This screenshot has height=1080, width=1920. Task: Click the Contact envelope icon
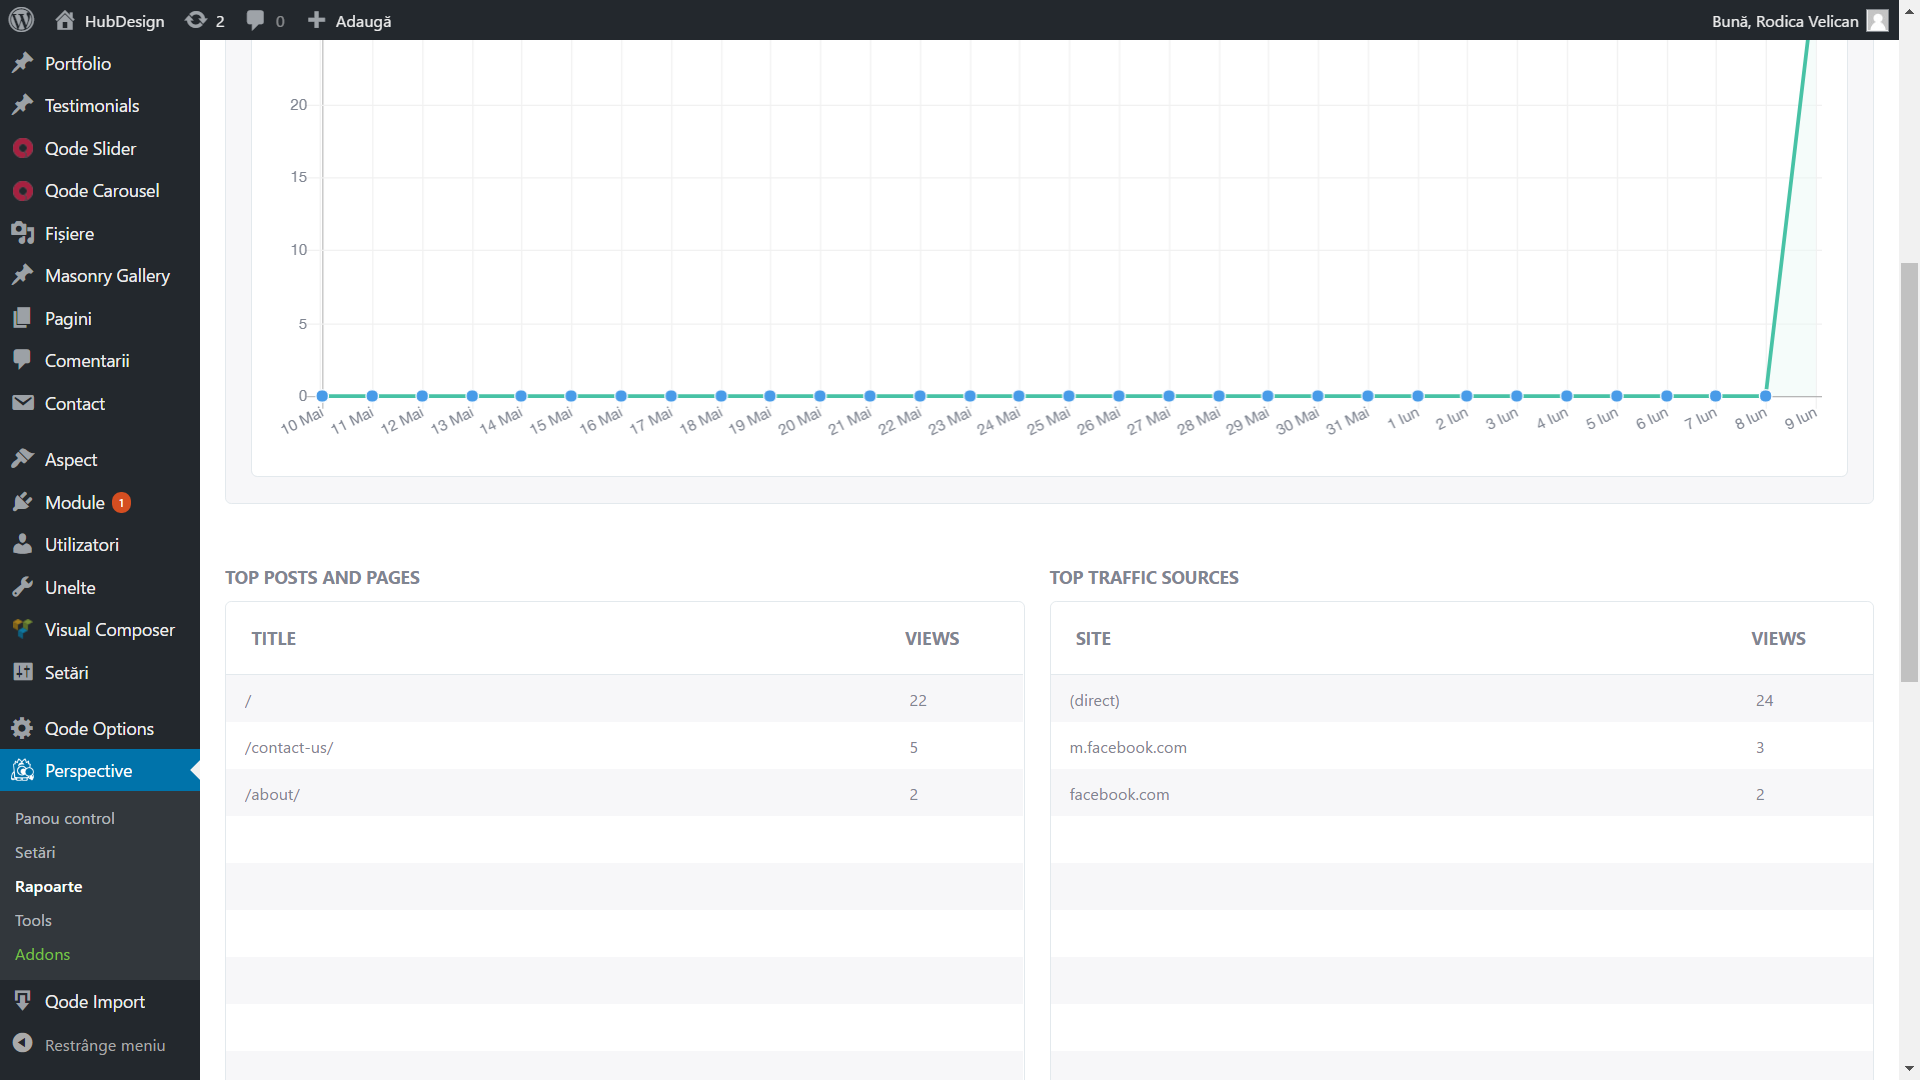[x=22, y=403]
